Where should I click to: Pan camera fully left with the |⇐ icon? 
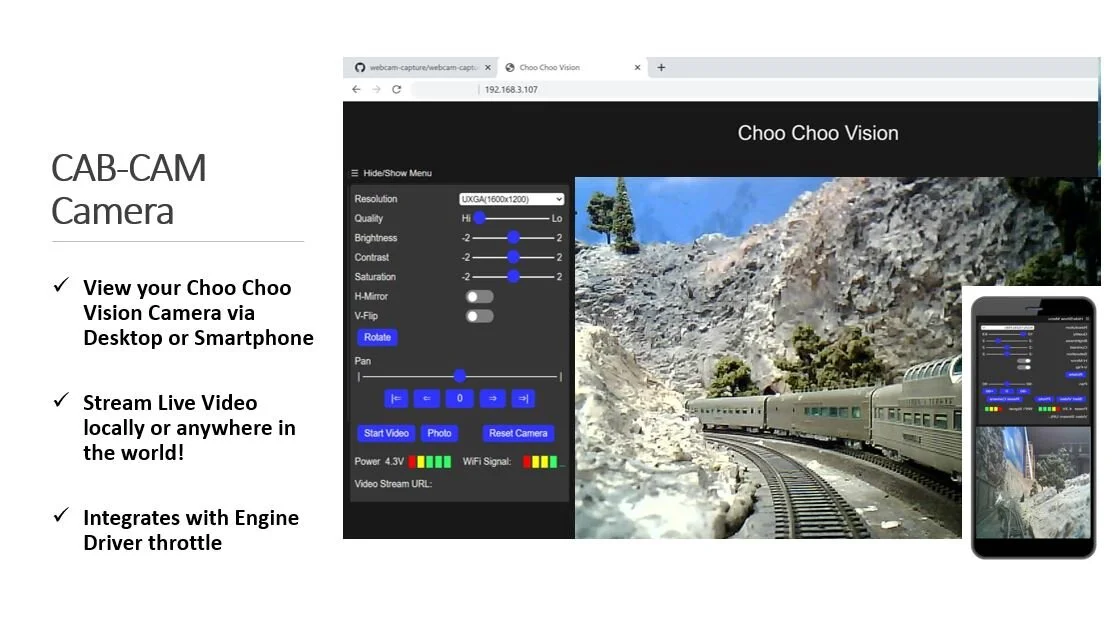click(396, 398)
